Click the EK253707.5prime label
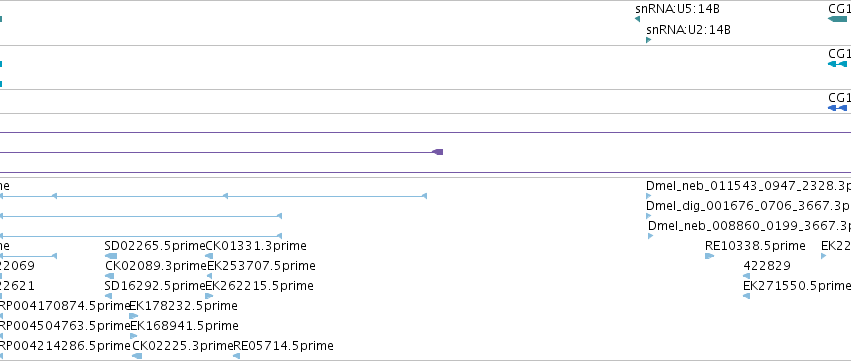The height and width of the screenshot is (361, 851). point(262,266)
